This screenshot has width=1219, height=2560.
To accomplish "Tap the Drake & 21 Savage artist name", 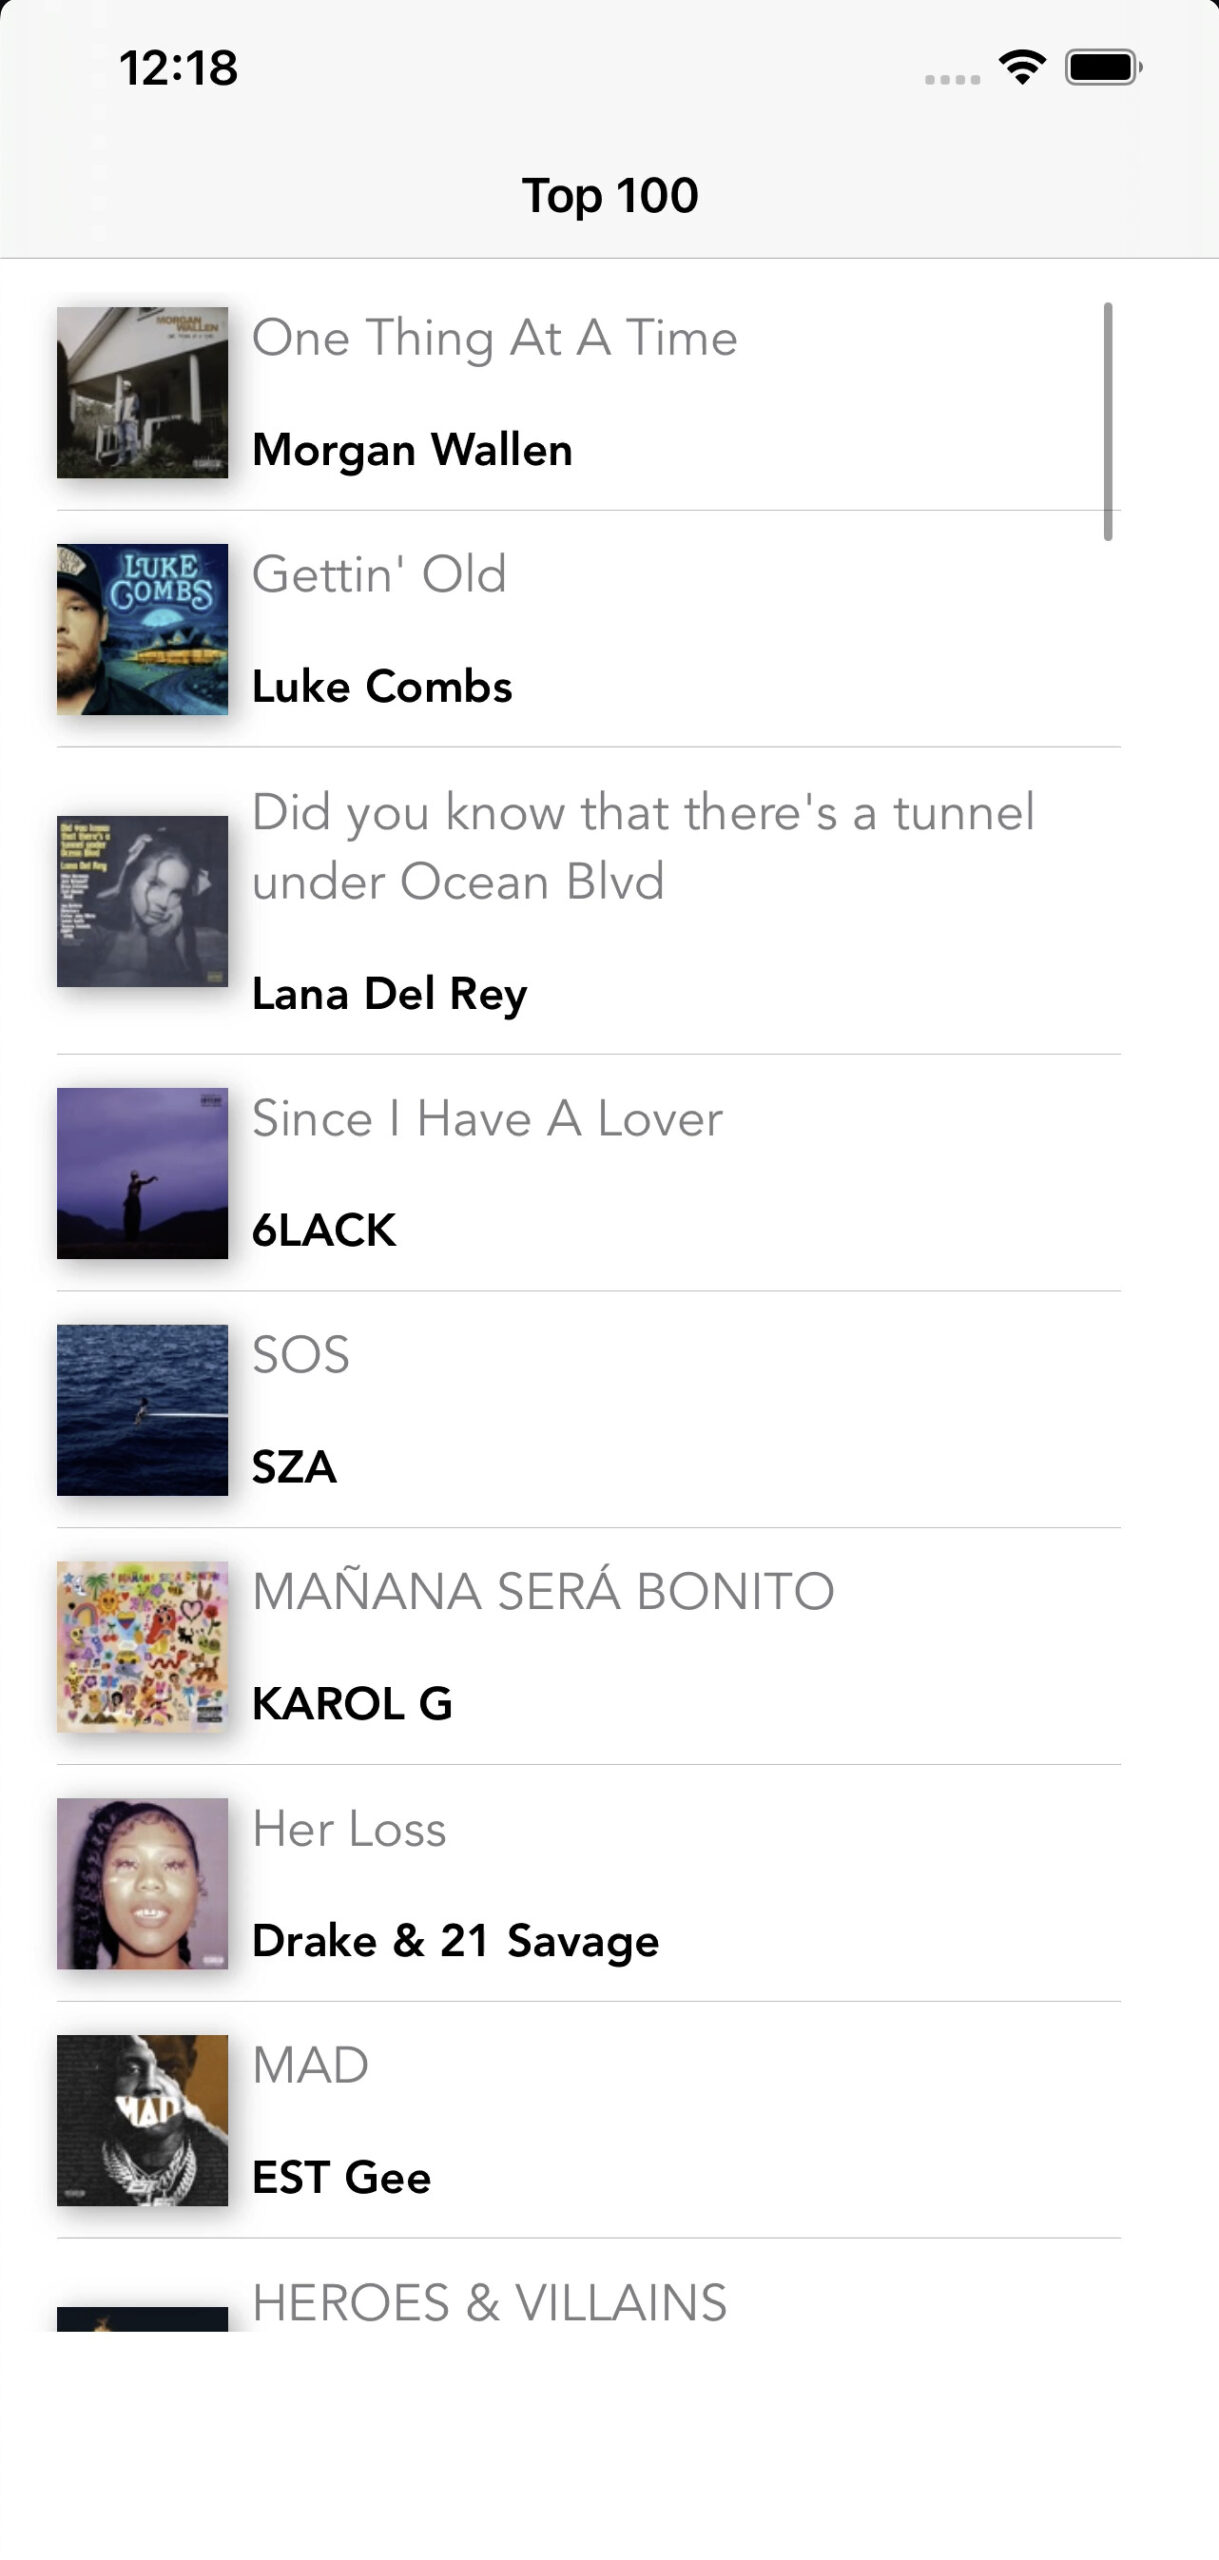I will pyautogui.click(x=455, y=1940).
